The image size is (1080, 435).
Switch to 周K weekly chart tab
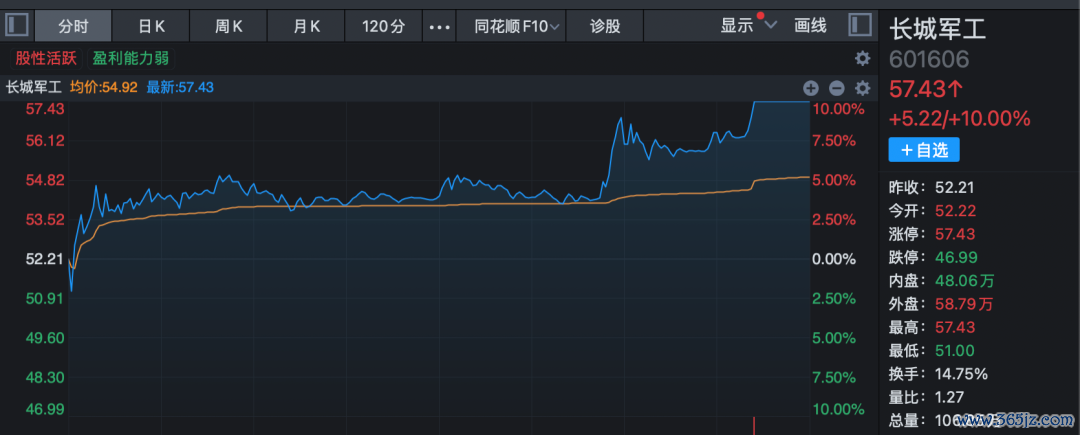(229, 27)
